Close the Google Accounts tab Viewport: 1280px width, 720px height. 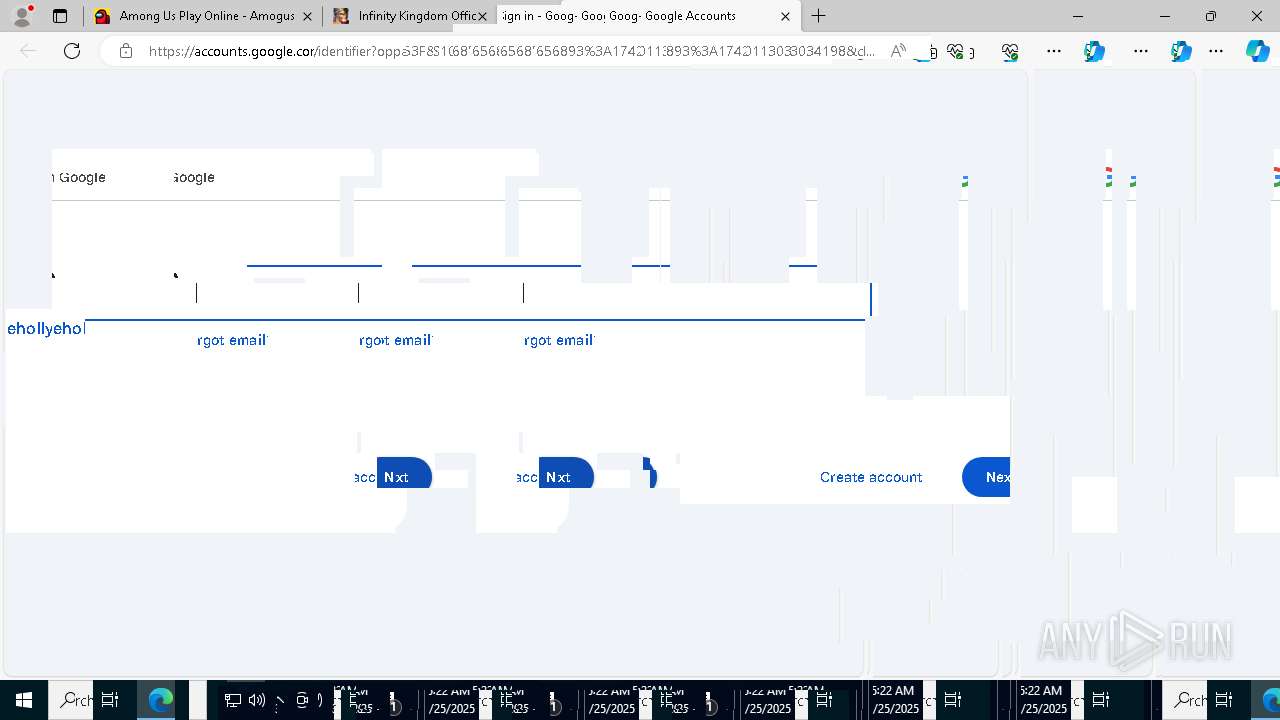click(785, 16)
